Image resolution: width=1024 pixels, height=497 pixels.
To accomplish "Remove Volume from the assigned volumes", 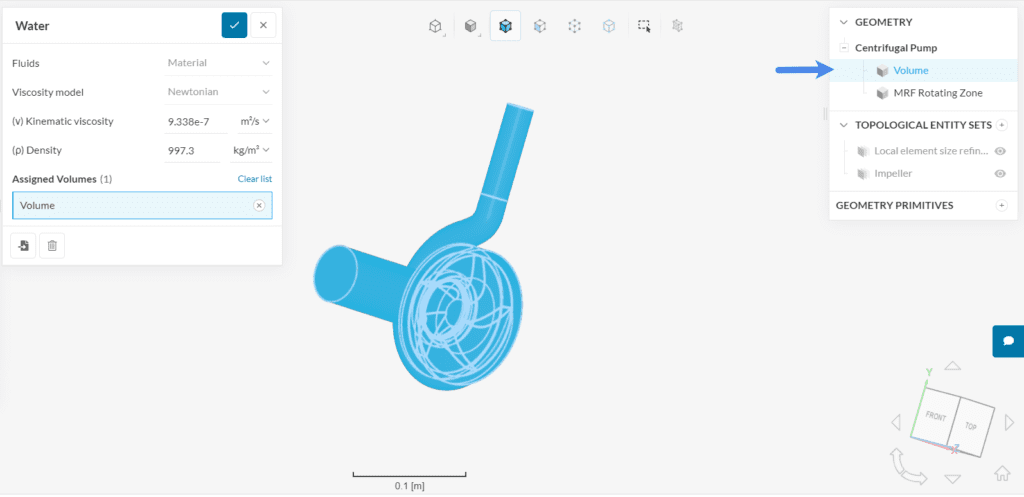I will [259, 206].
